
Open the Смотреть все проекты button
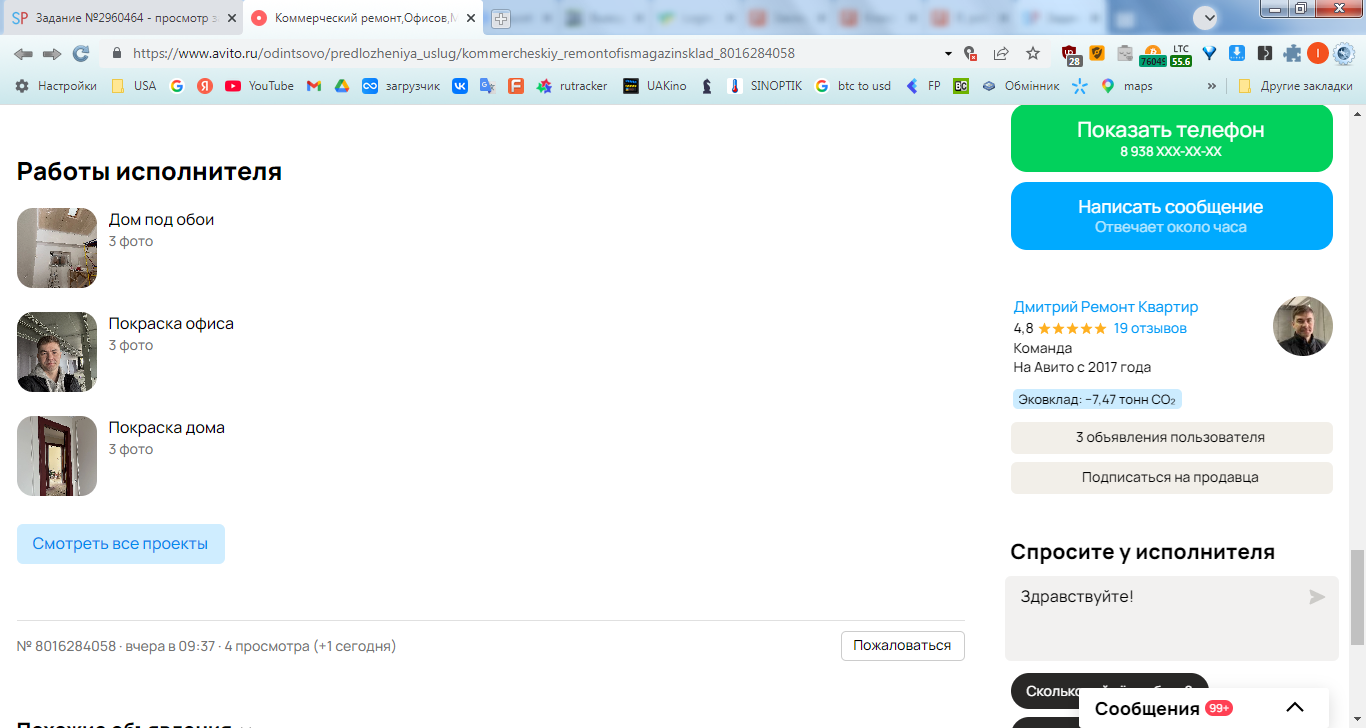120,544
